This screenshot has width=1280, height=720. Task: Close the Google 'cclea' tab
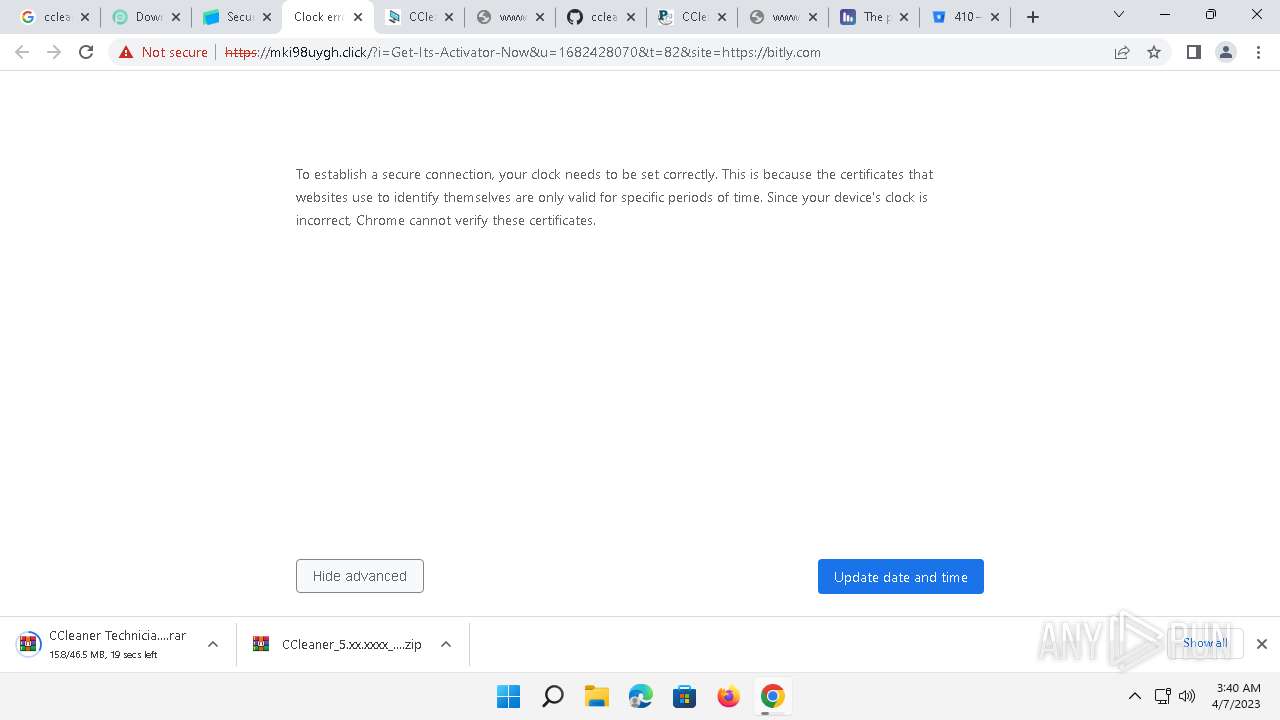point(85,17)
